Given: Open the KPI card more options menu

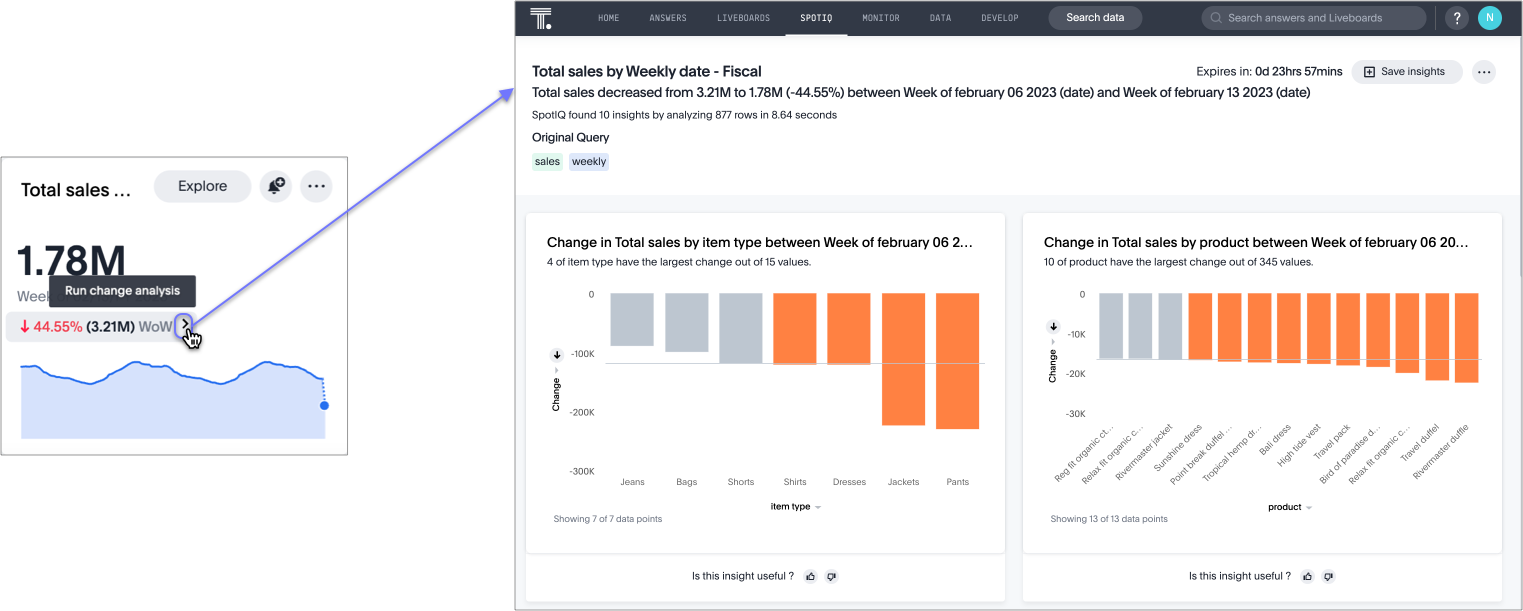Looking at the screenshot, I should (x=316, y=186).
